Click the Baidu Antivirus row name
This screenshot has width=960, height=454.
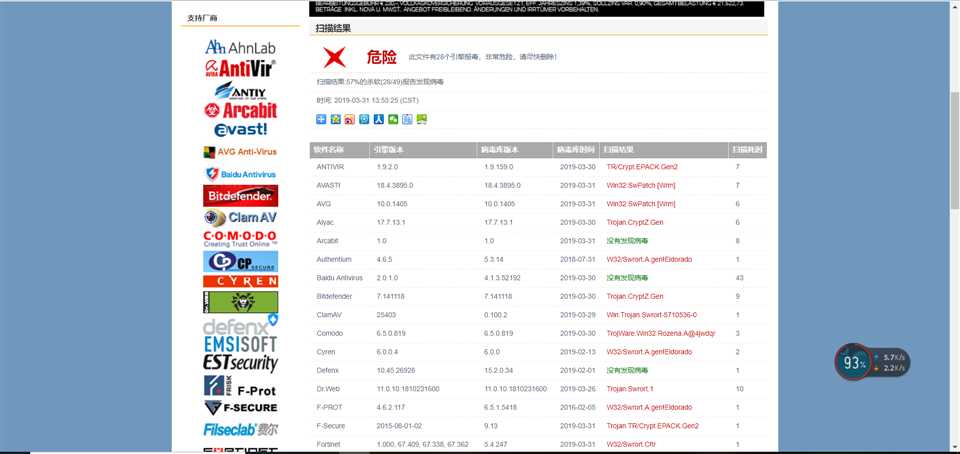(x=339, y=278)
